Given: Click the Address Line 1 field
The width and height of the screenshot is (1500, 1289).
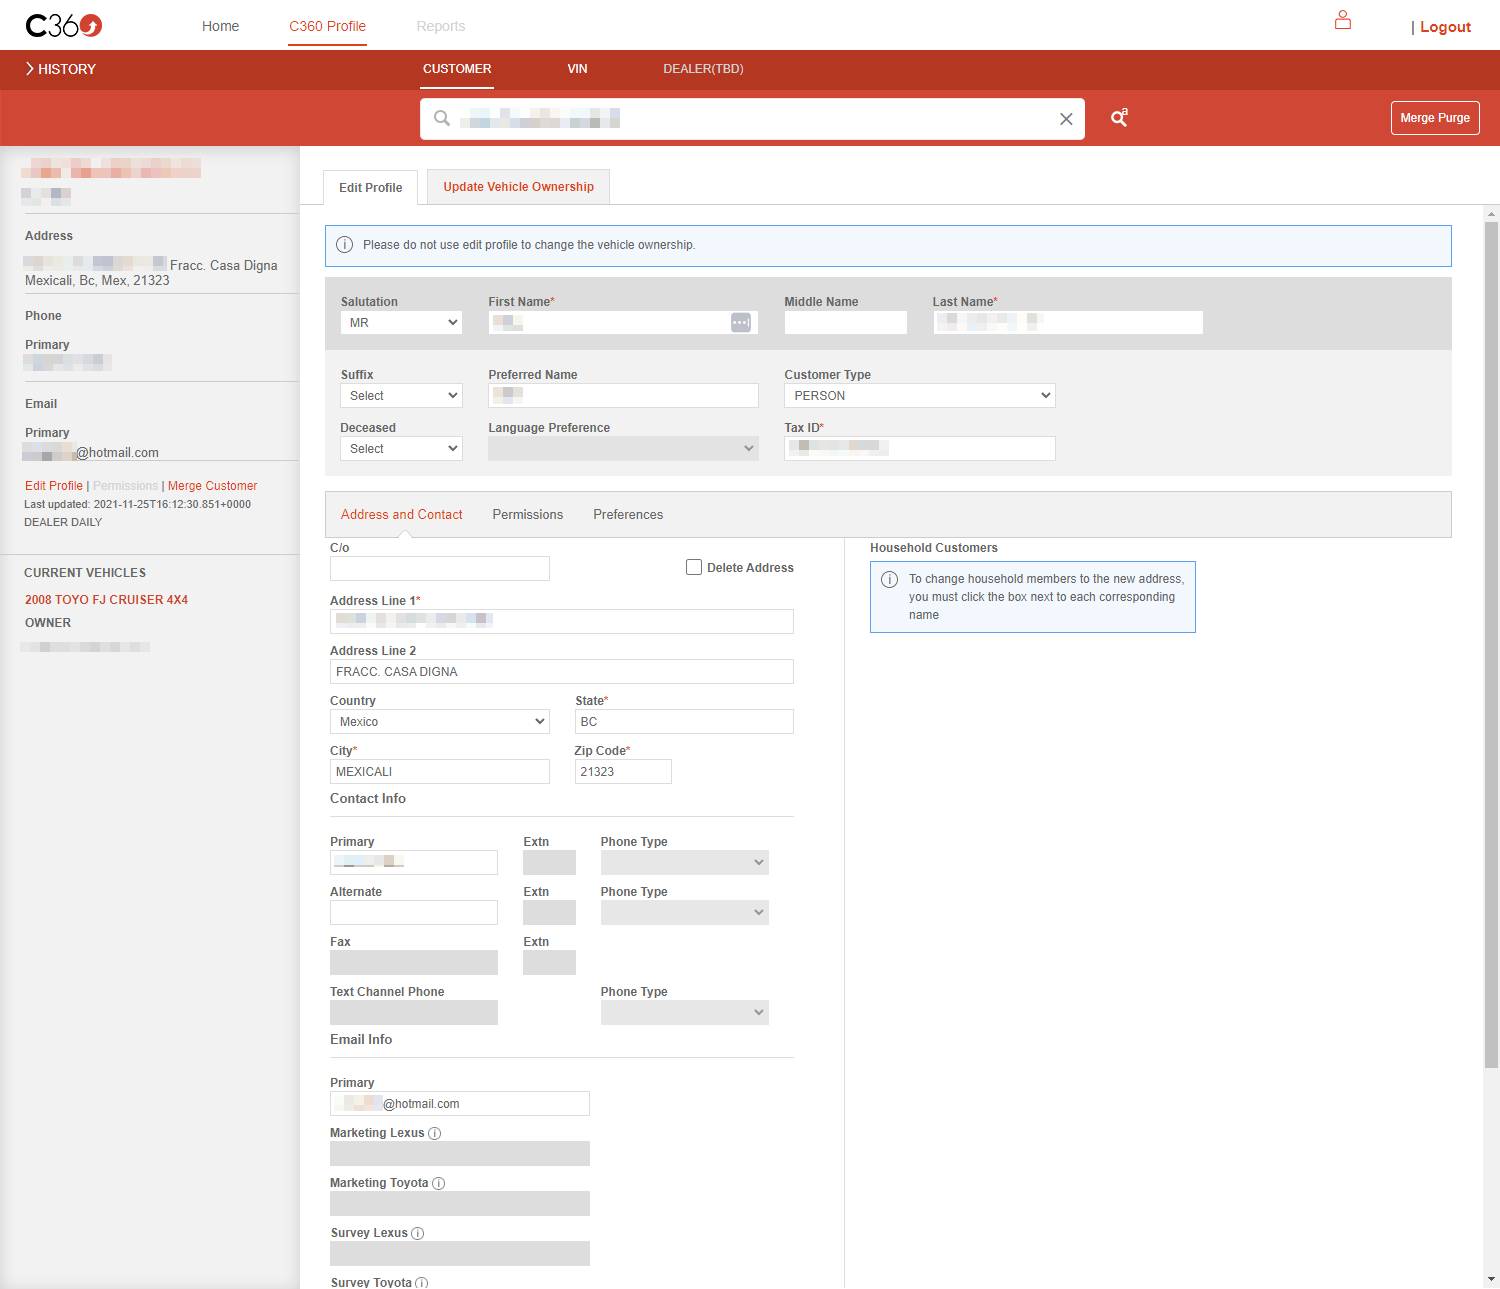Looking at the screenshot, I should (x=562, y=621).
